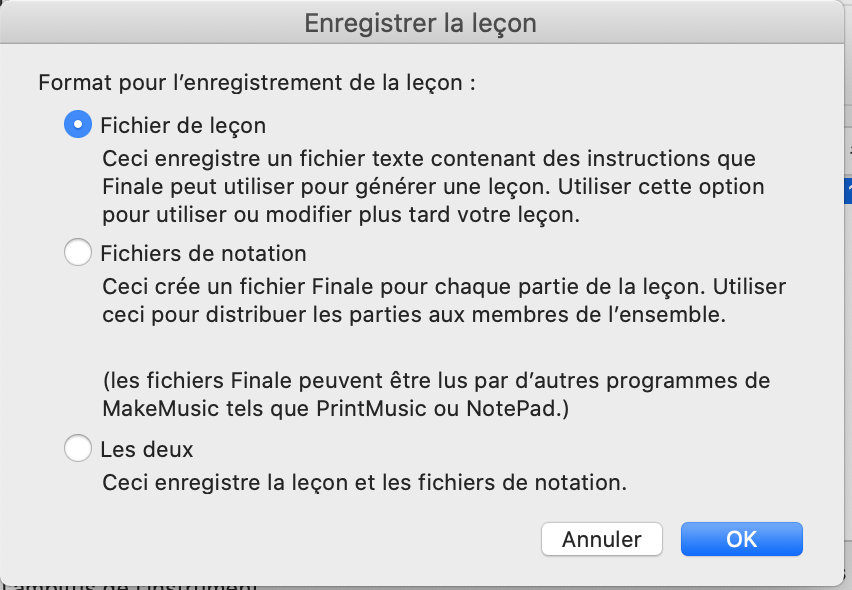Click the "Format pour l'enregistrement" heading
852x590 pixels.
[x=256, y=82]
